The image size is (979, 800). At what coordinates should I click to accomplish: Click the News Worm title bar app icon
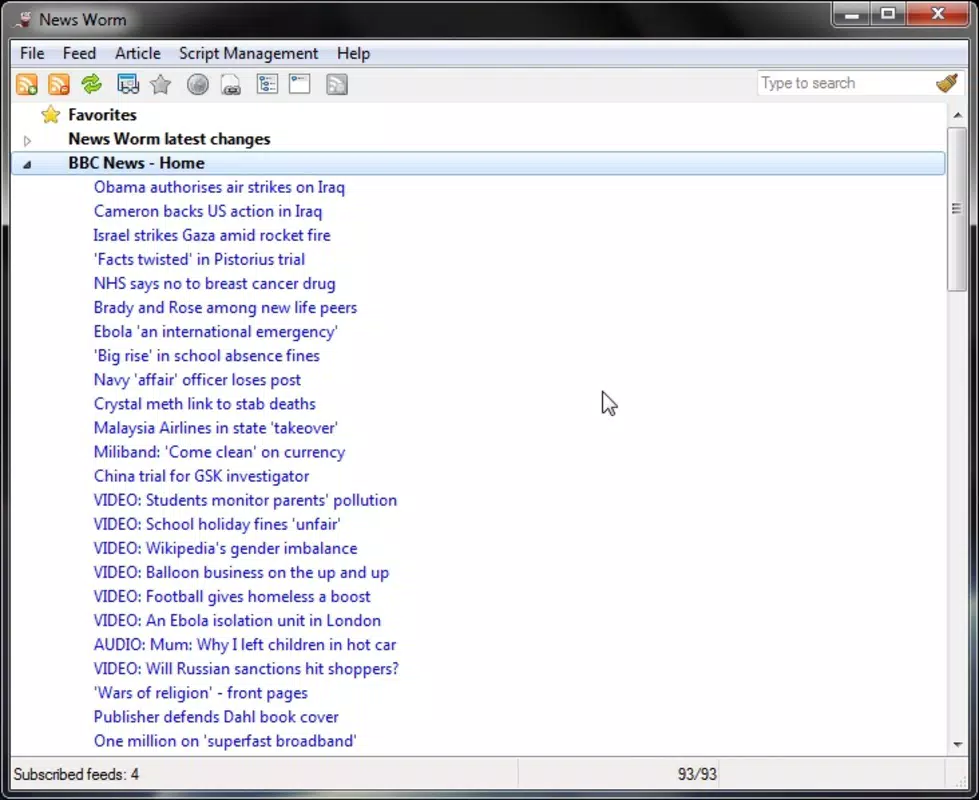[x=24, y=19]
